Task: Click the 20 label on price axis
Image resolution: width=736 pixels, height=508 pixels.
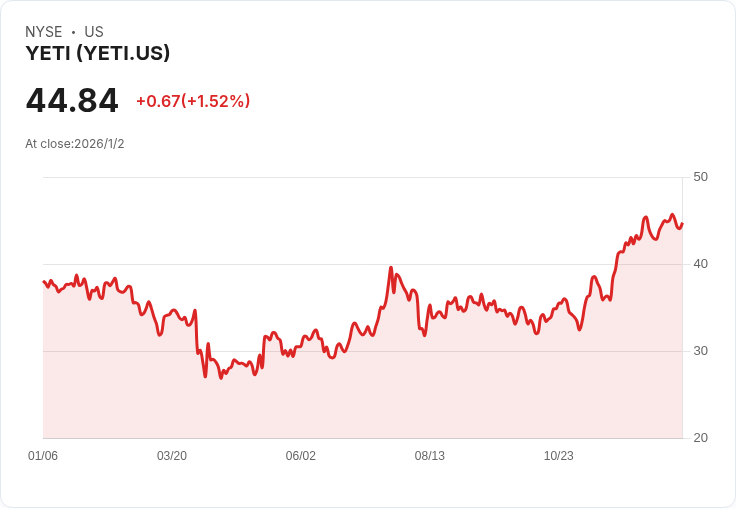Action: click(700, 438)
